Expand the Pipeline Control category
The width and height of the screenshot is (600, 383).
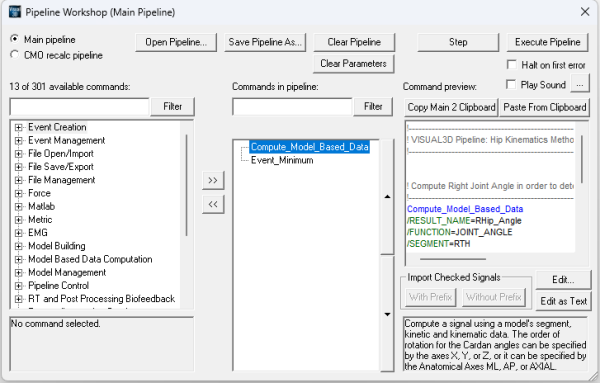[18, 286]
